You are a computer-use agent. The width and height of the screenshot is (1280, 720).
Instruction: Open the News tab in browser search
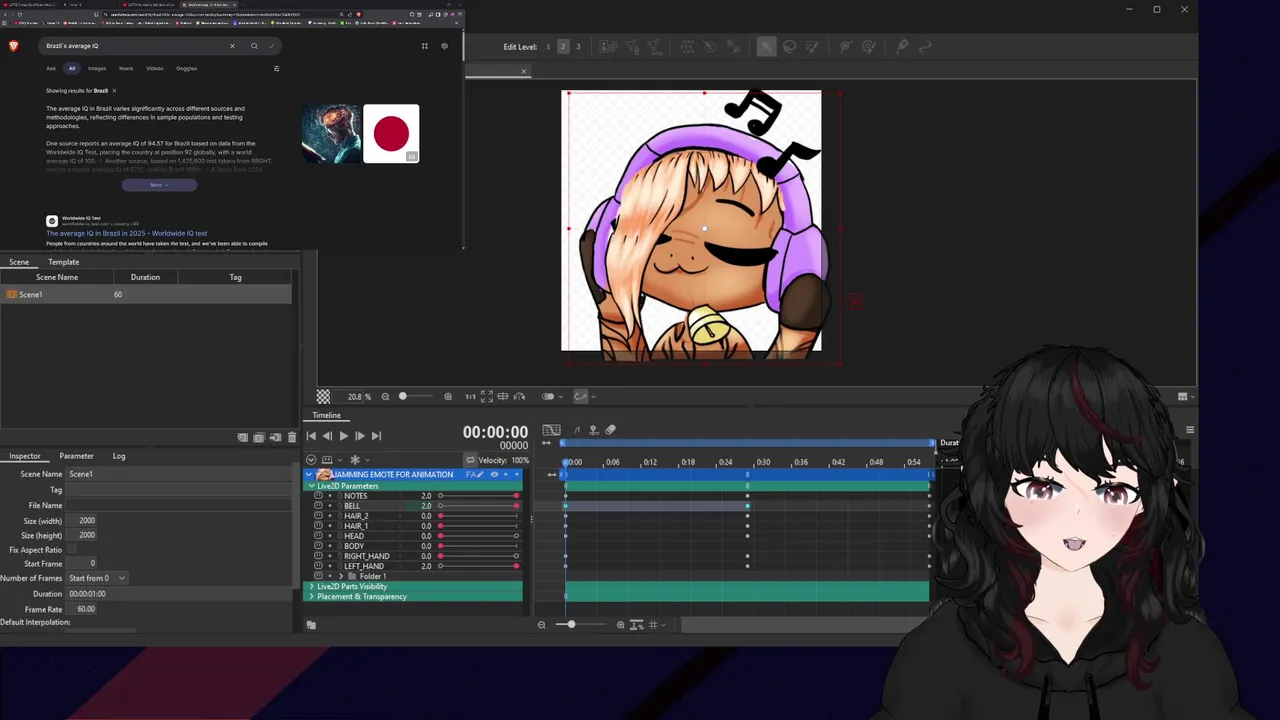126,69
